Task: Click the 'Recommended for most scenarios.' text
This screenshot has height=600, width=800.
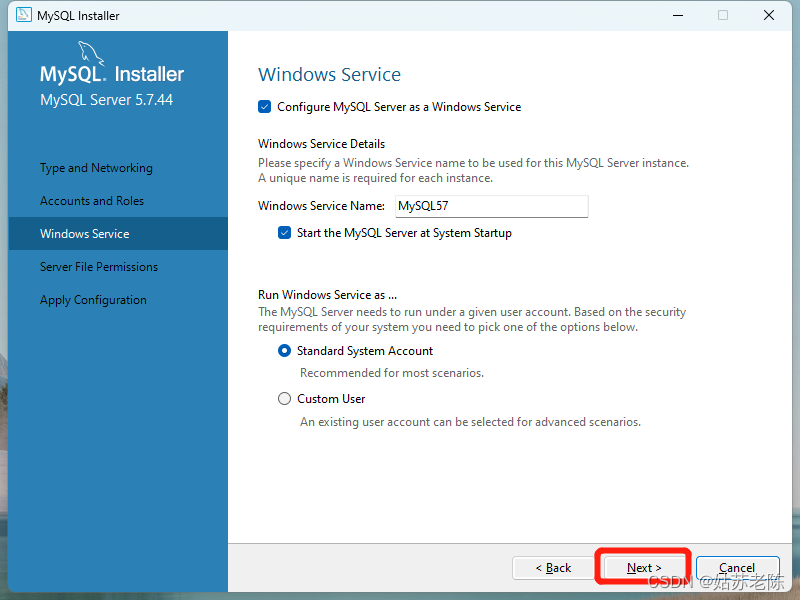Action: [392, 373]
